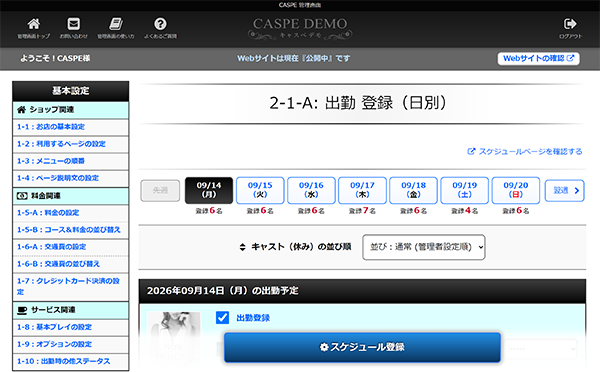The image size is (600, 372).
Task: Click the ショップ関連 section header
Action: point(71,110)
